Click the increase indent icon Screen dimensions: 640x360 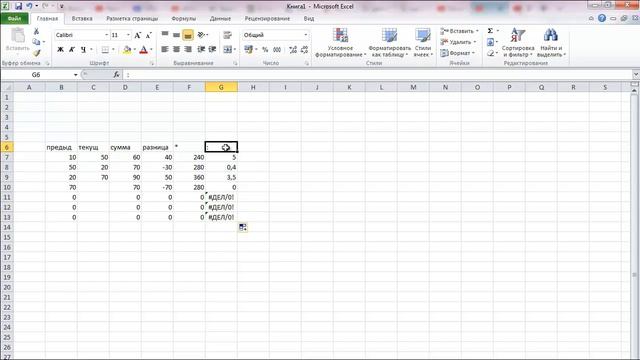pos(212,49)
